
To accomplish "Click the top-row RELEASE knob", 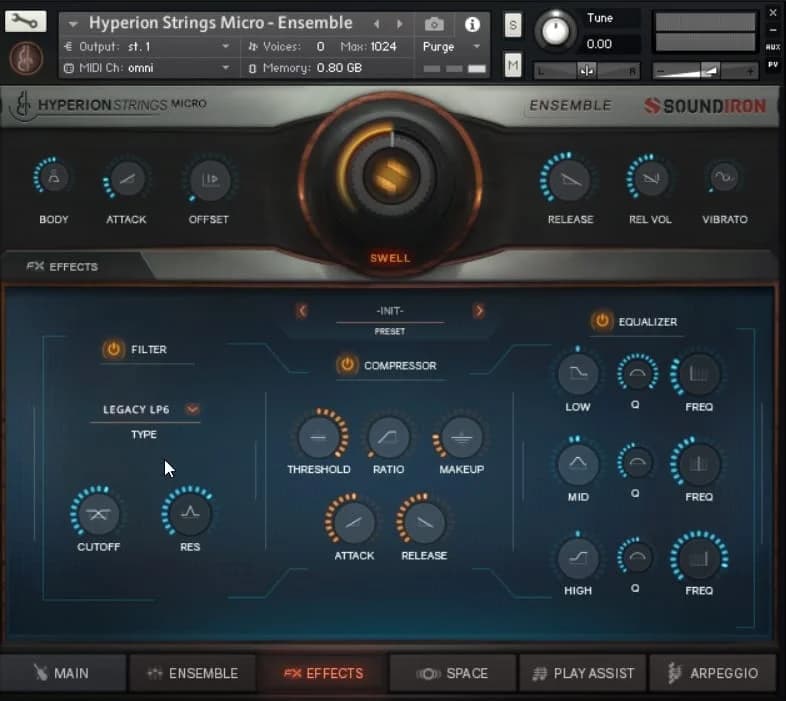I will coord(569,180).
